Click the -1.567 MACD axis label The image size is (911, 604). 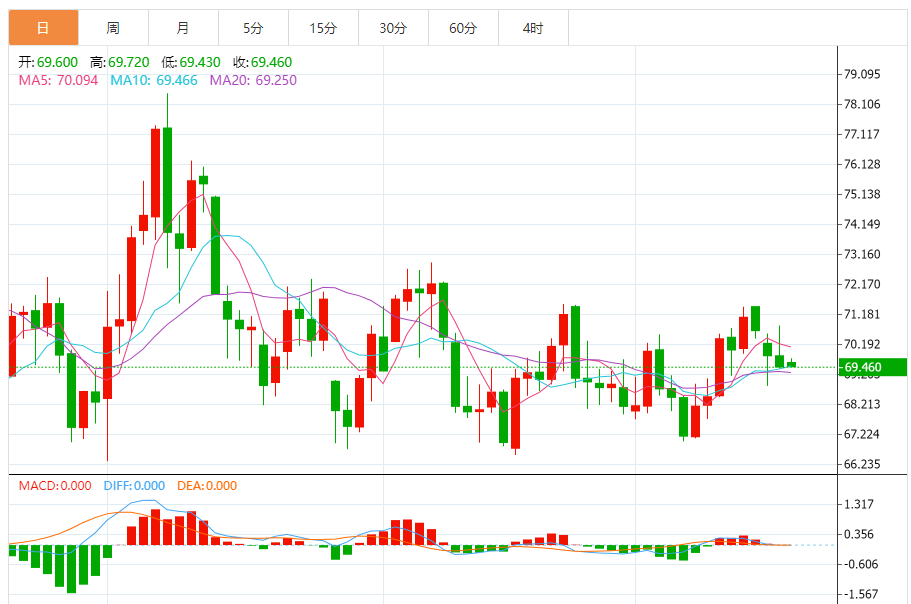(859, 594)
